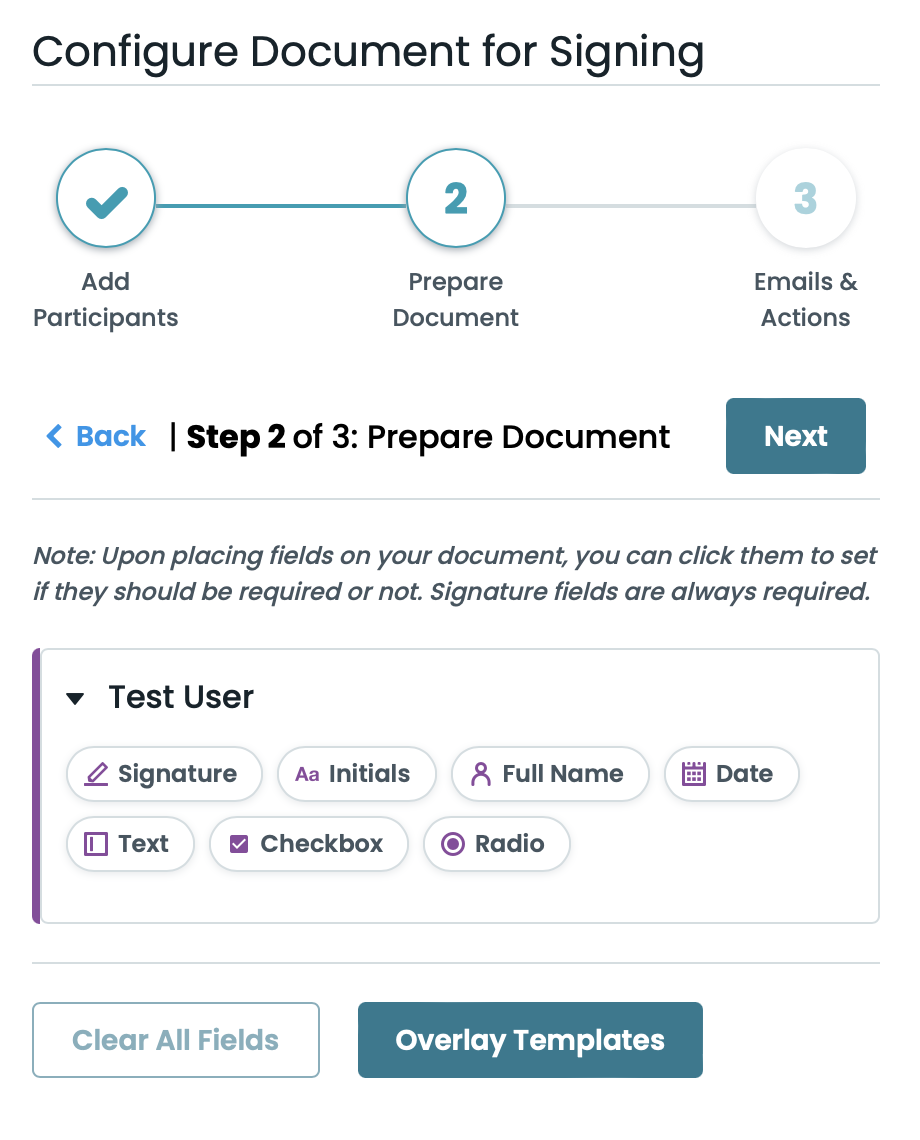
Task: Go Back to previous step
Action: coord(110,436)
